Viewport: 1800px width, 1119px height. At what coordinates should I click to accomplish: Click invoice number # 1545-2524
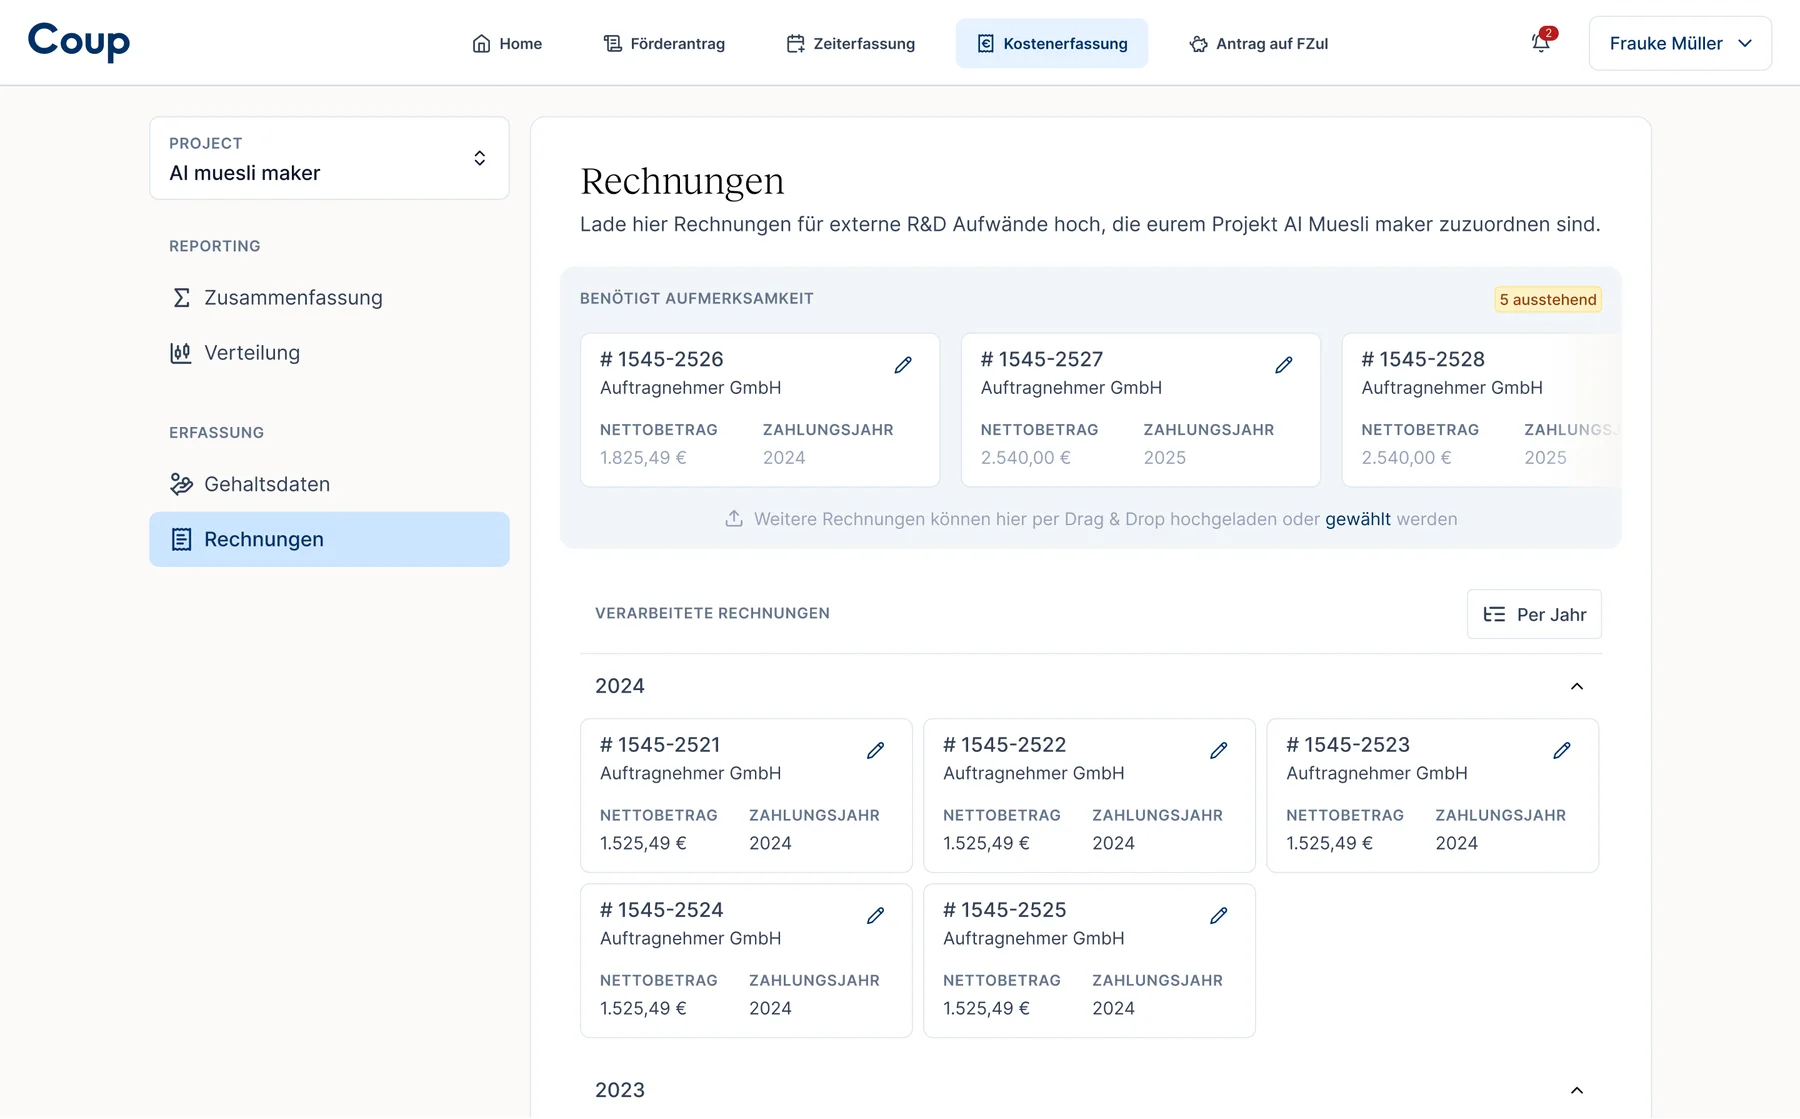[661, 909]
